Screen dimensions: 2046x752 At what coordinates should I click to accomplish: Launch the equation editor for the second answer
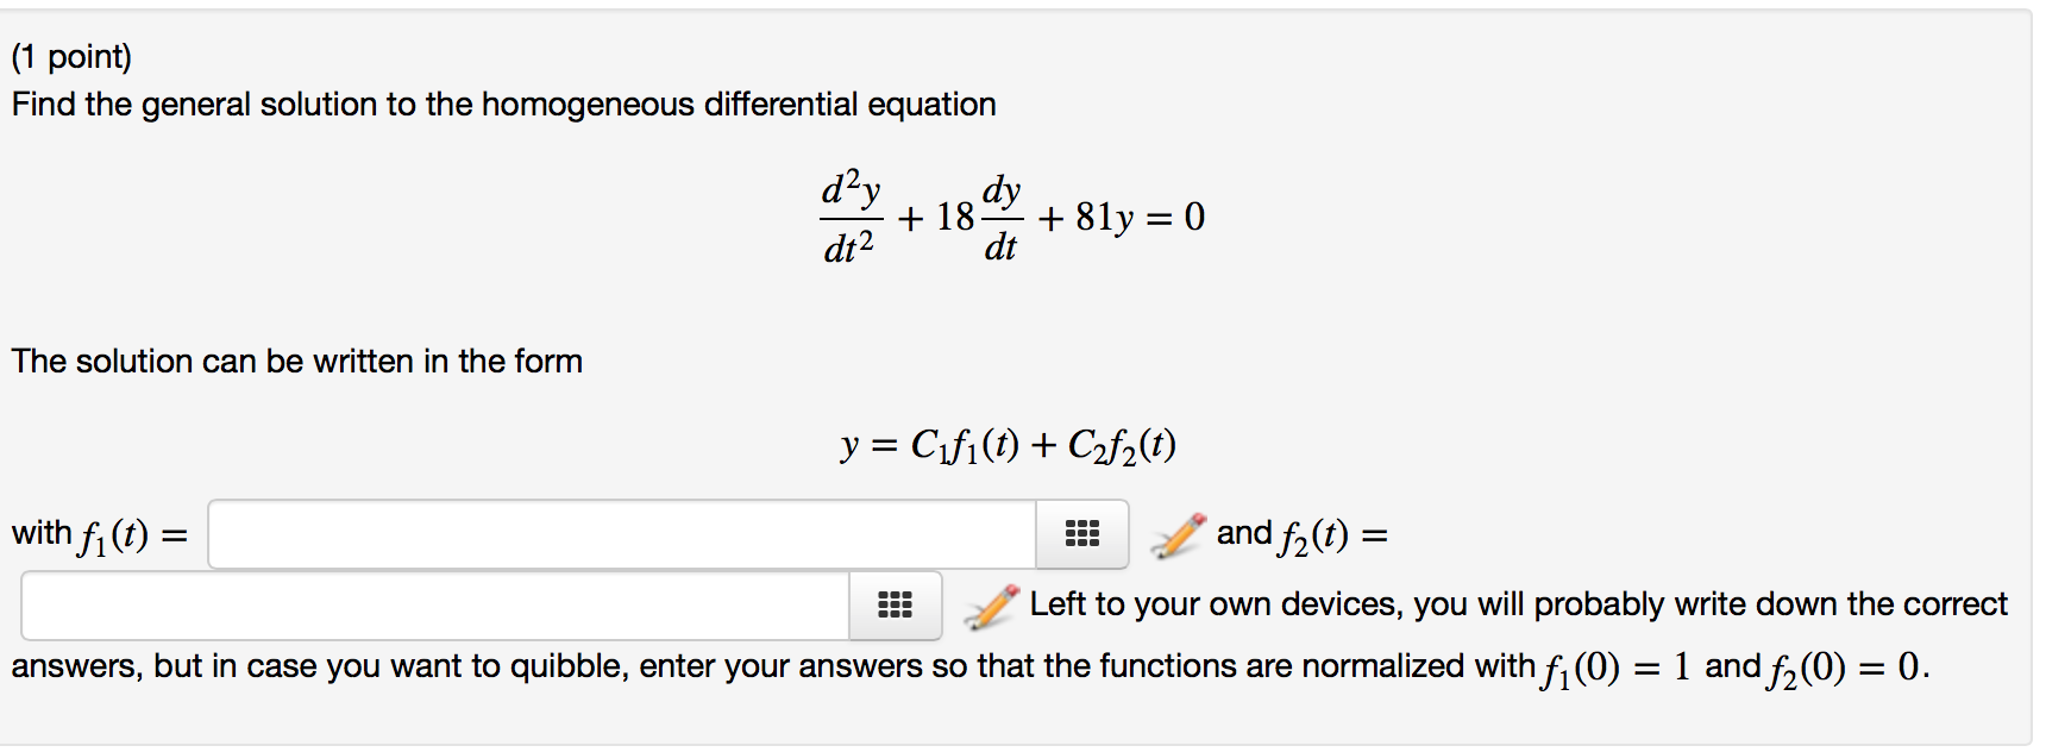(x=990, y=604)
